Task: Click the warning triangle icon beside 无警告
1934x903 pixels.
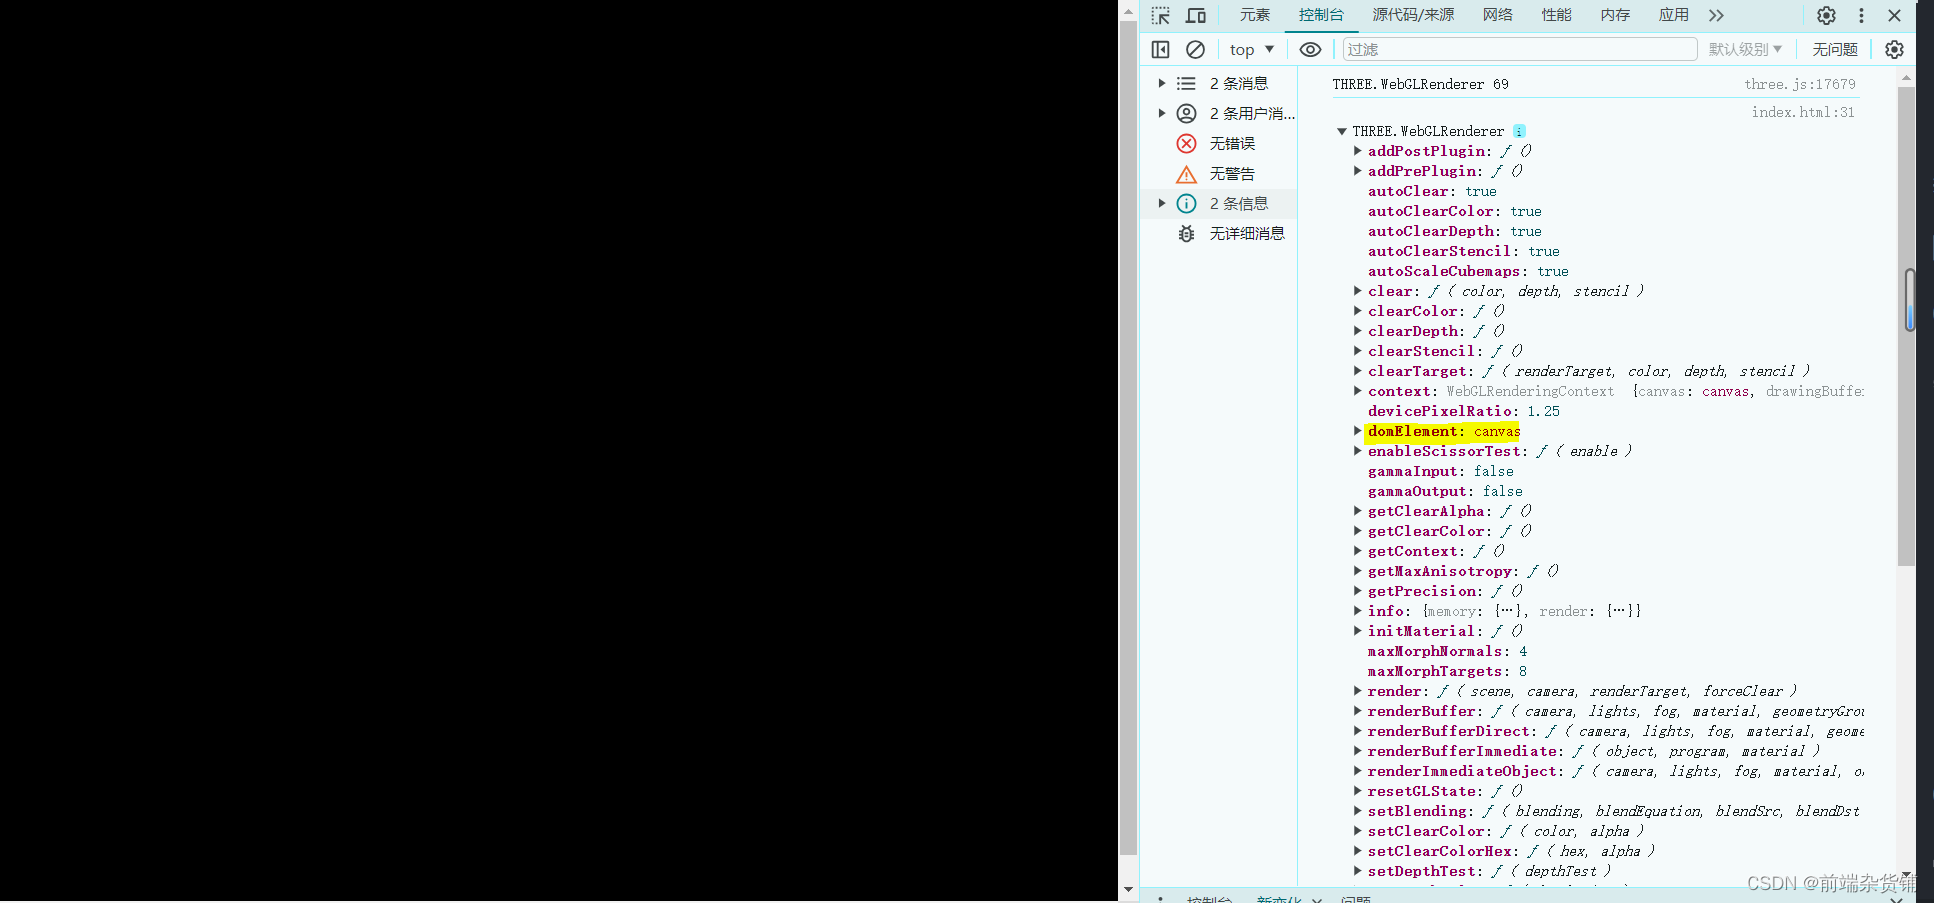Action: click(1186, 174)
